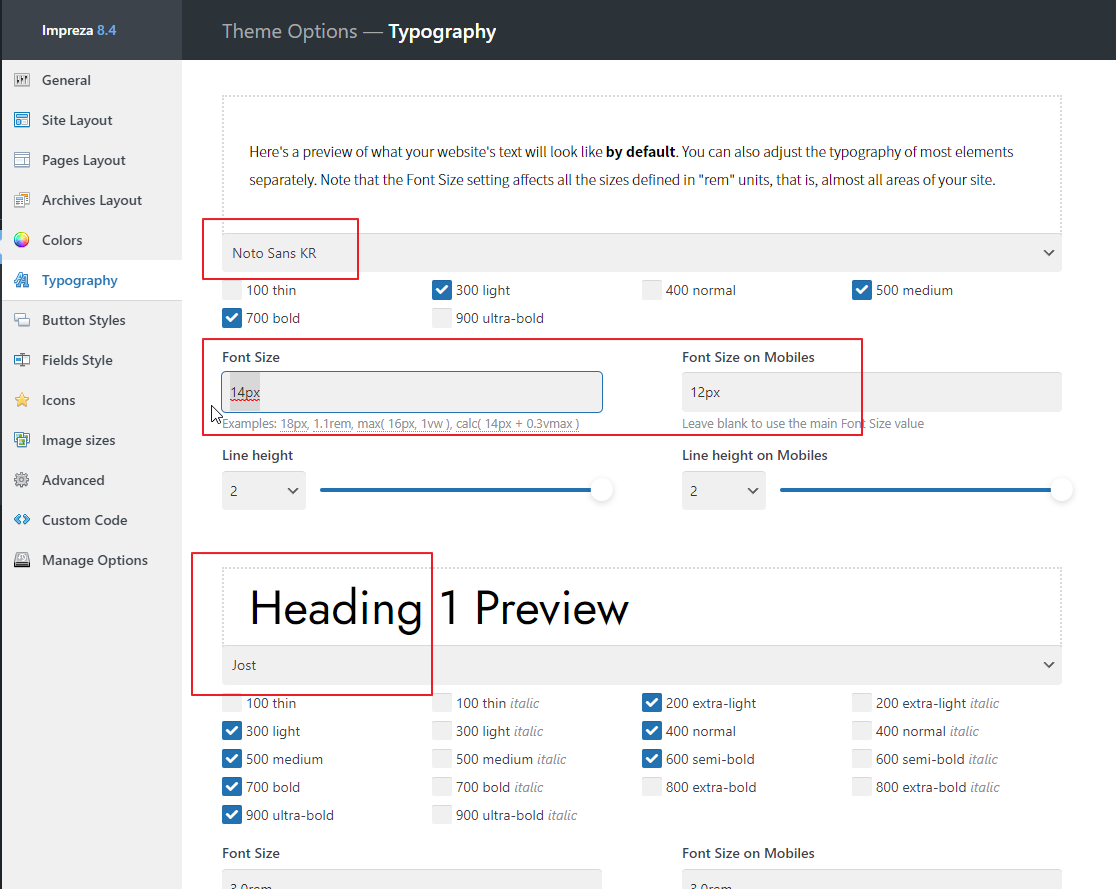Open Line height on Mobiles dropdown

[723, 490]
